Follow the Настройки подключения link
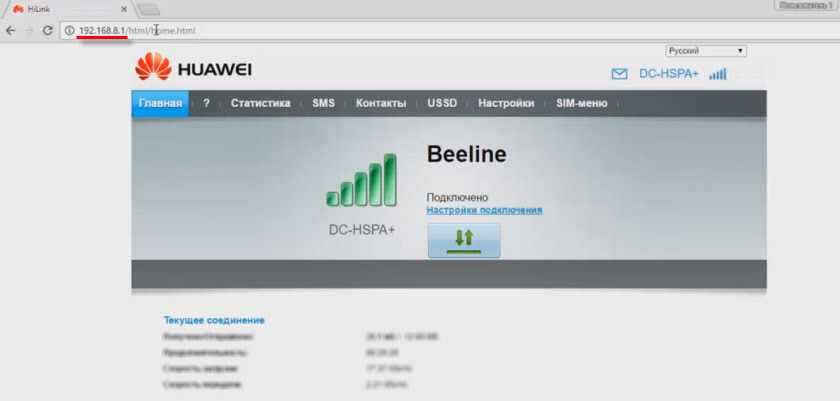This screenshot has height=401, width=840. 484,210
